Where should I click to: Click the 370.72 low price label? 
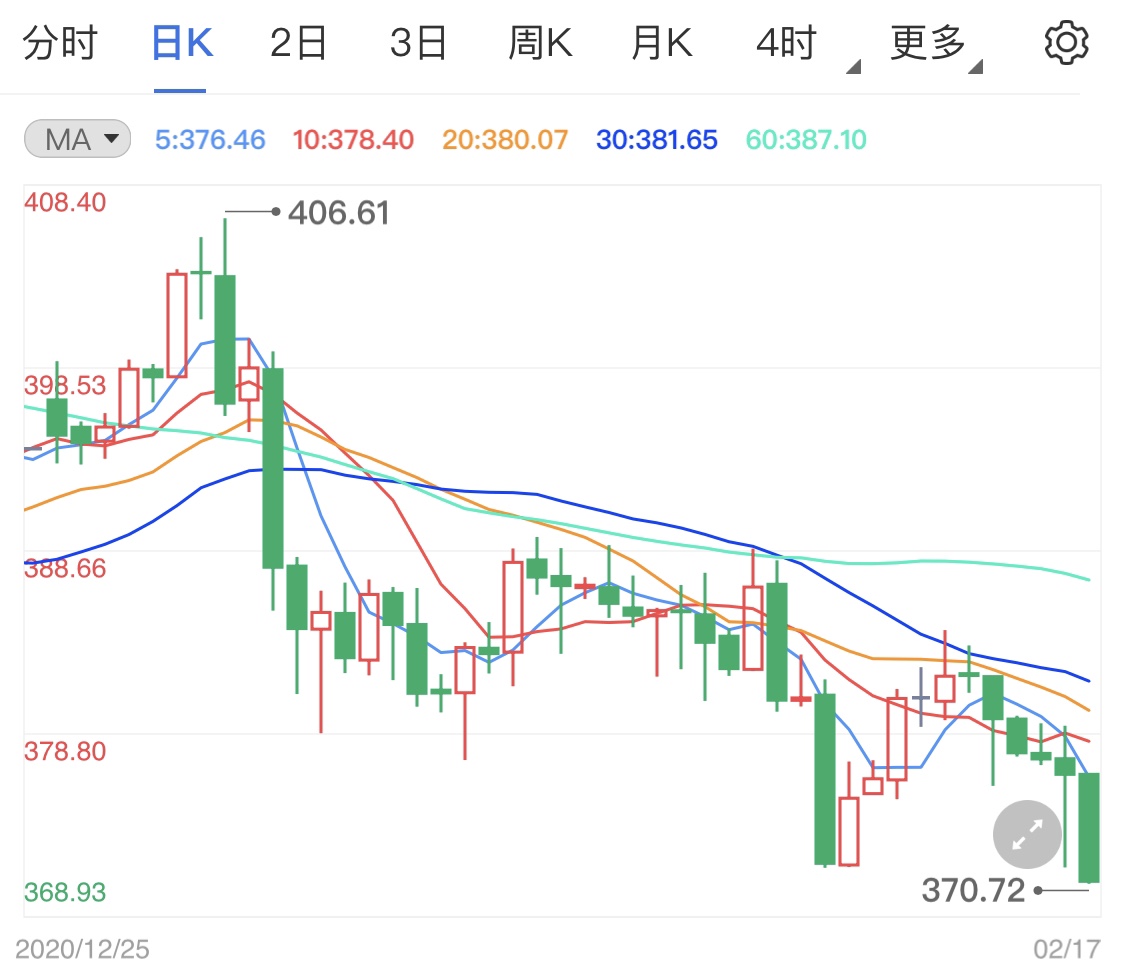point(973,889)
